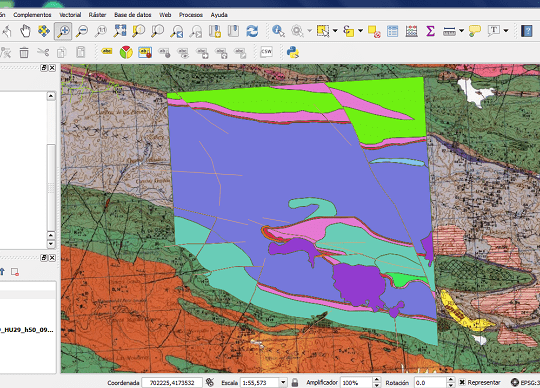Click the Refresh map icon
Image resolution: width=540 pixels, height=388 pixels.
[252, 31]
